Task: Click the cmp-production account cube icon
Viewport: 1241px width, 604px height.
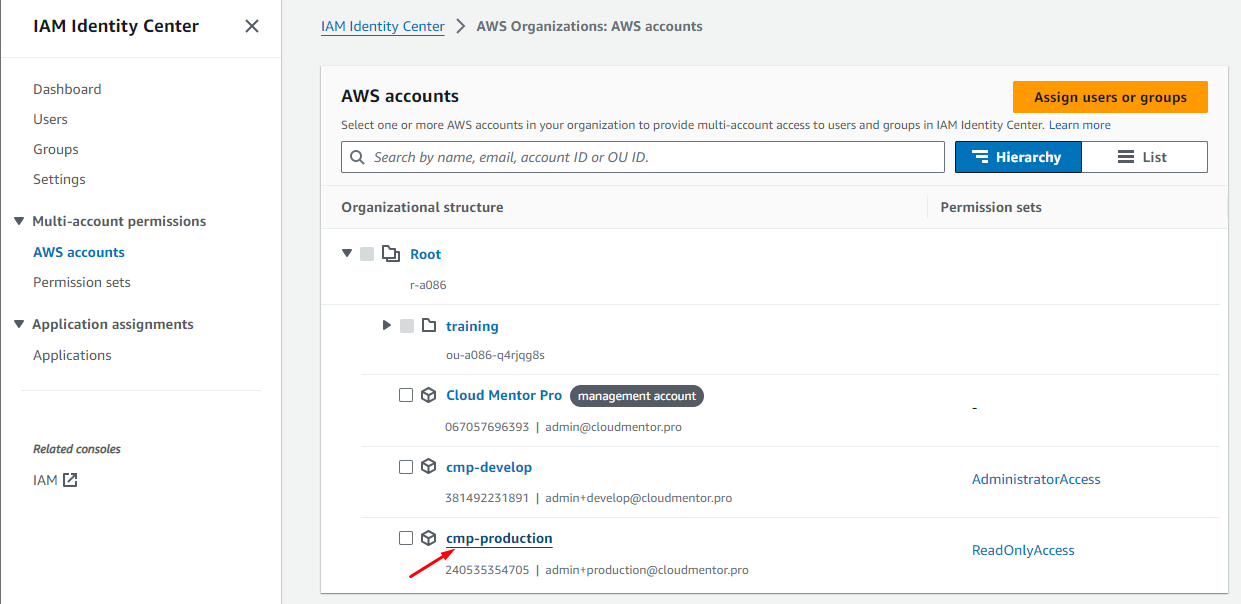Action: [x=429, y=538]
